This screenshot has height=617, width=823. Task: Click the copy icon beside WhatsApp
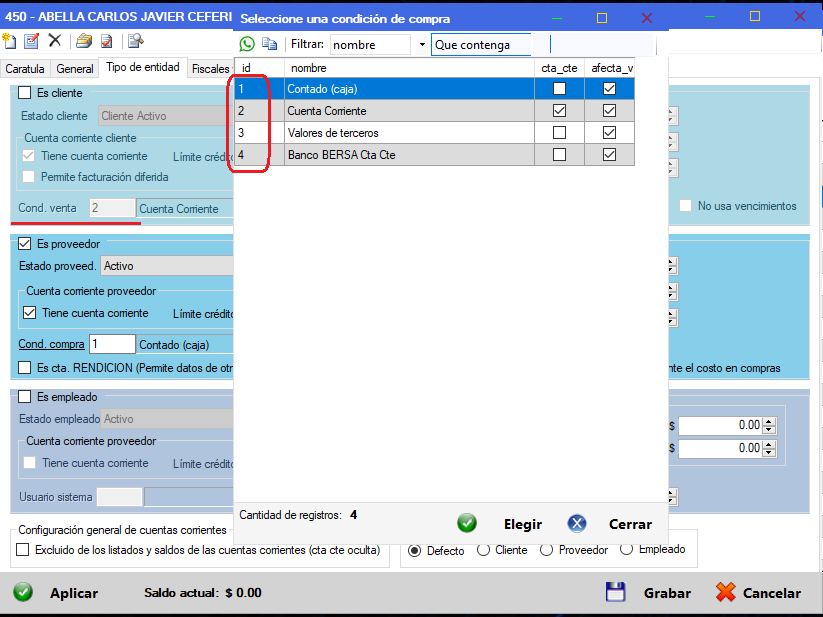pos(269,44)
